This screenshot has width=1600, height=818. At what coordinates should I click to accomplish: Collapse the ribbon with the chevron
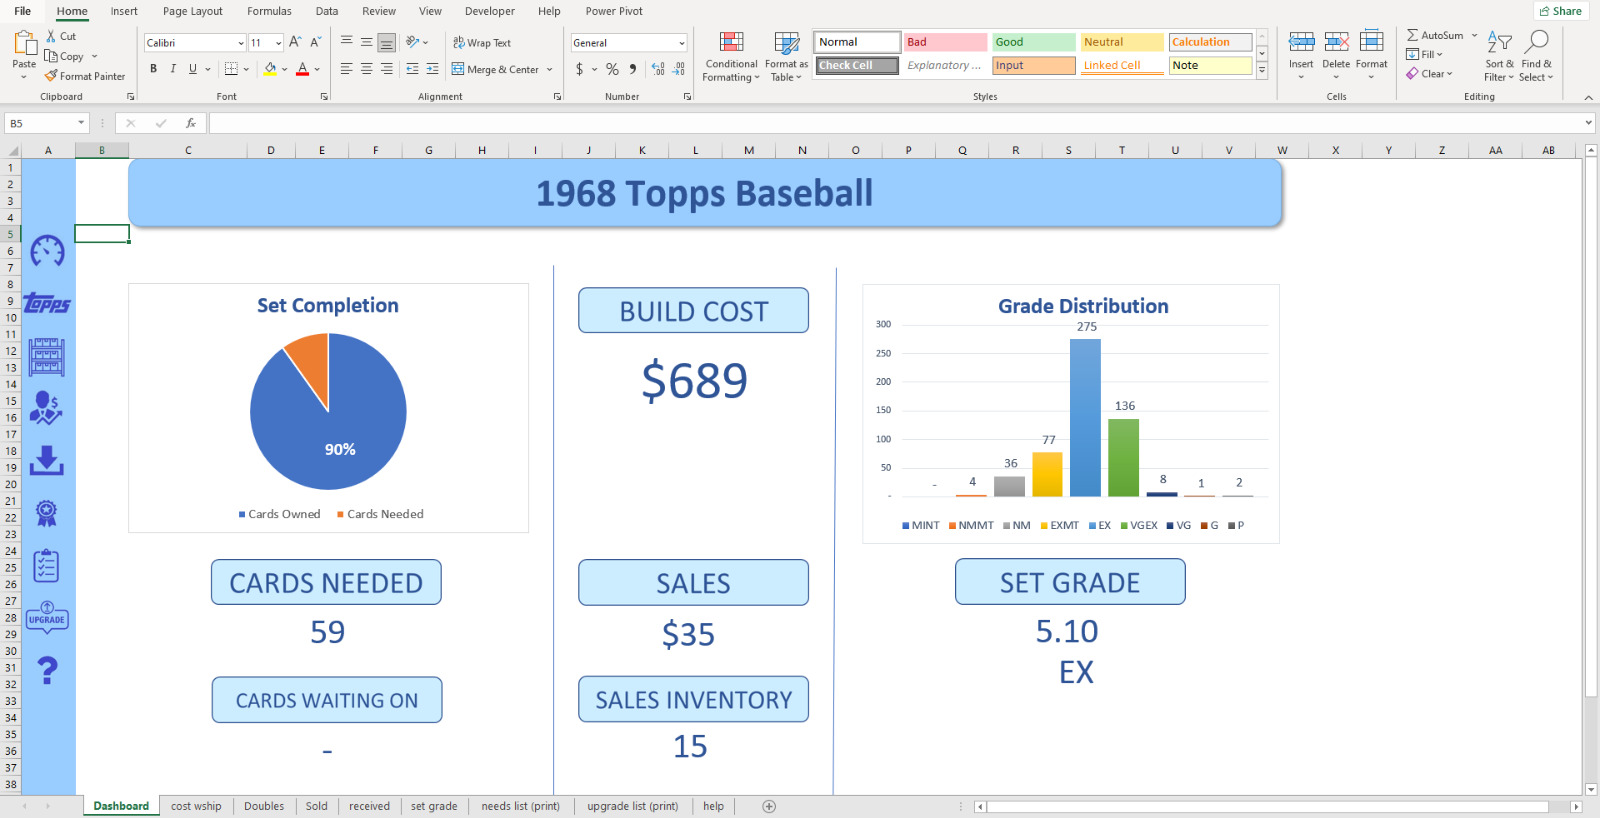click(1588, 97)
